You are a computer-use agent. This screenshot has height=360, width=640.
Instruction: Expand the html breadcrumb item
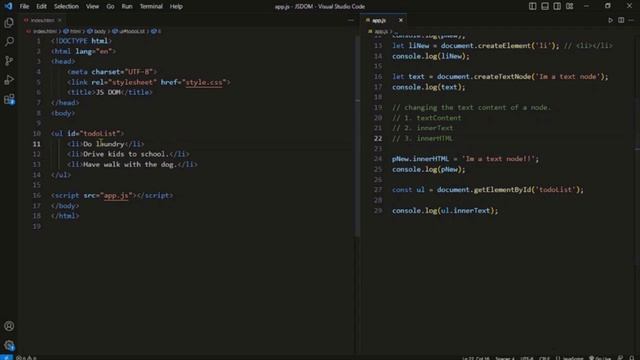coord(73,31)
